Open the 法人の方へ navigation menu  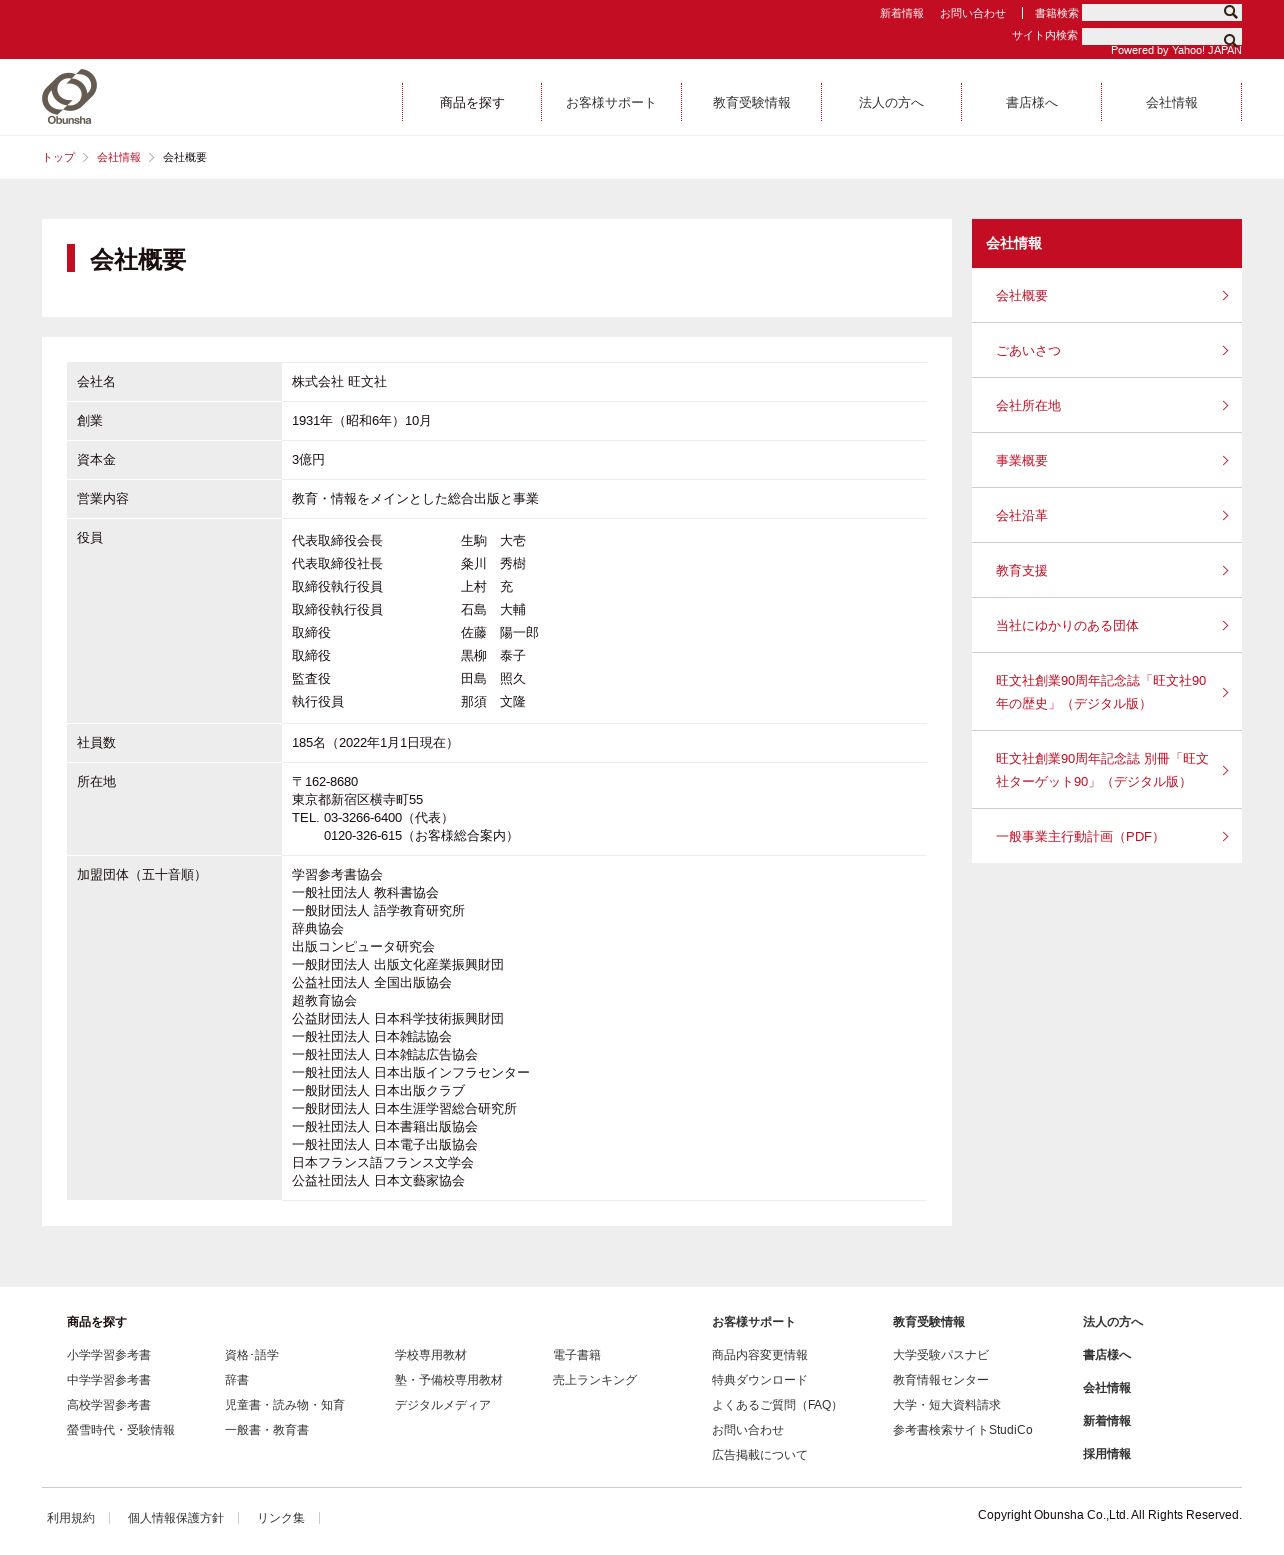pyautogui.click(x=891, y=103)
